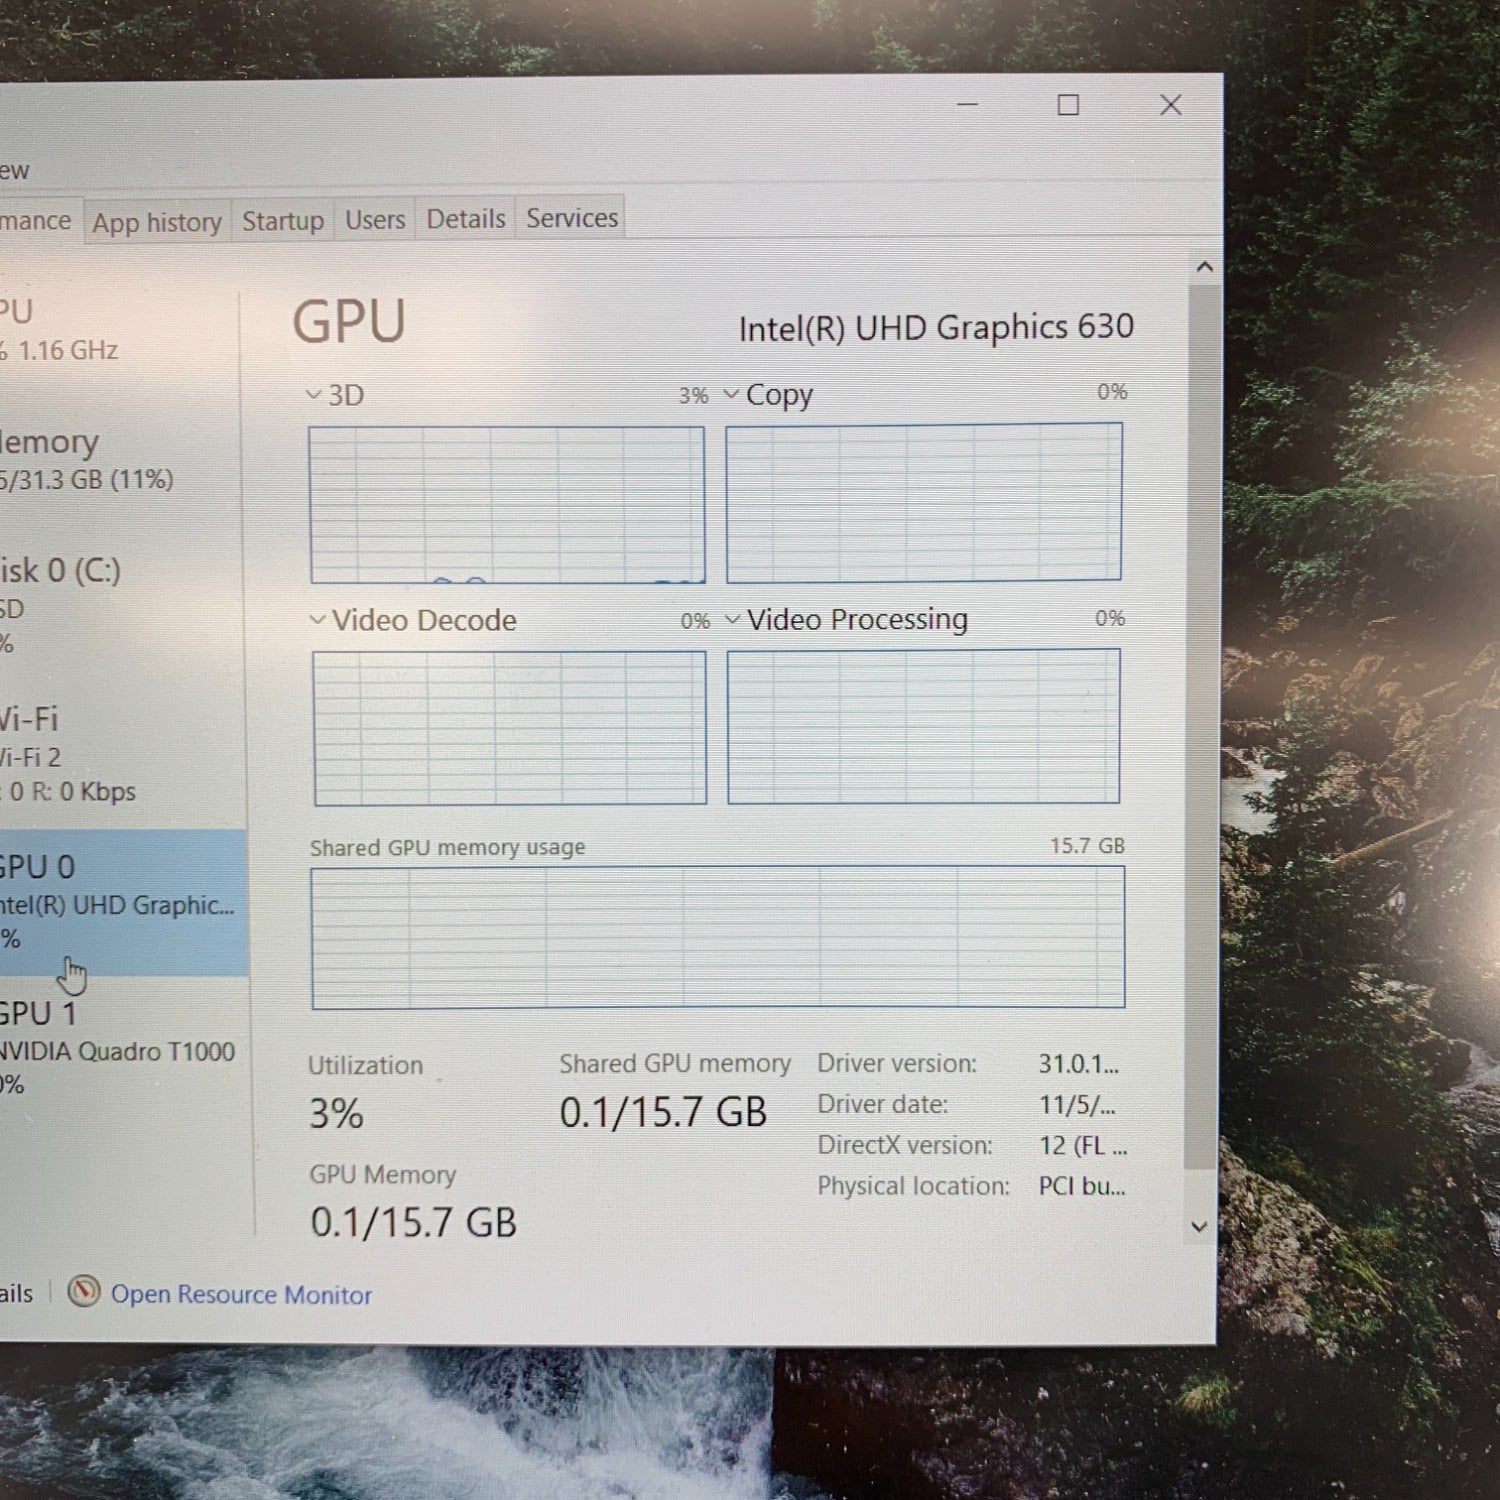Click the Physical location value PCI bu...
Viewport: 1500px width, 1500px height.
point(1082,1186)
